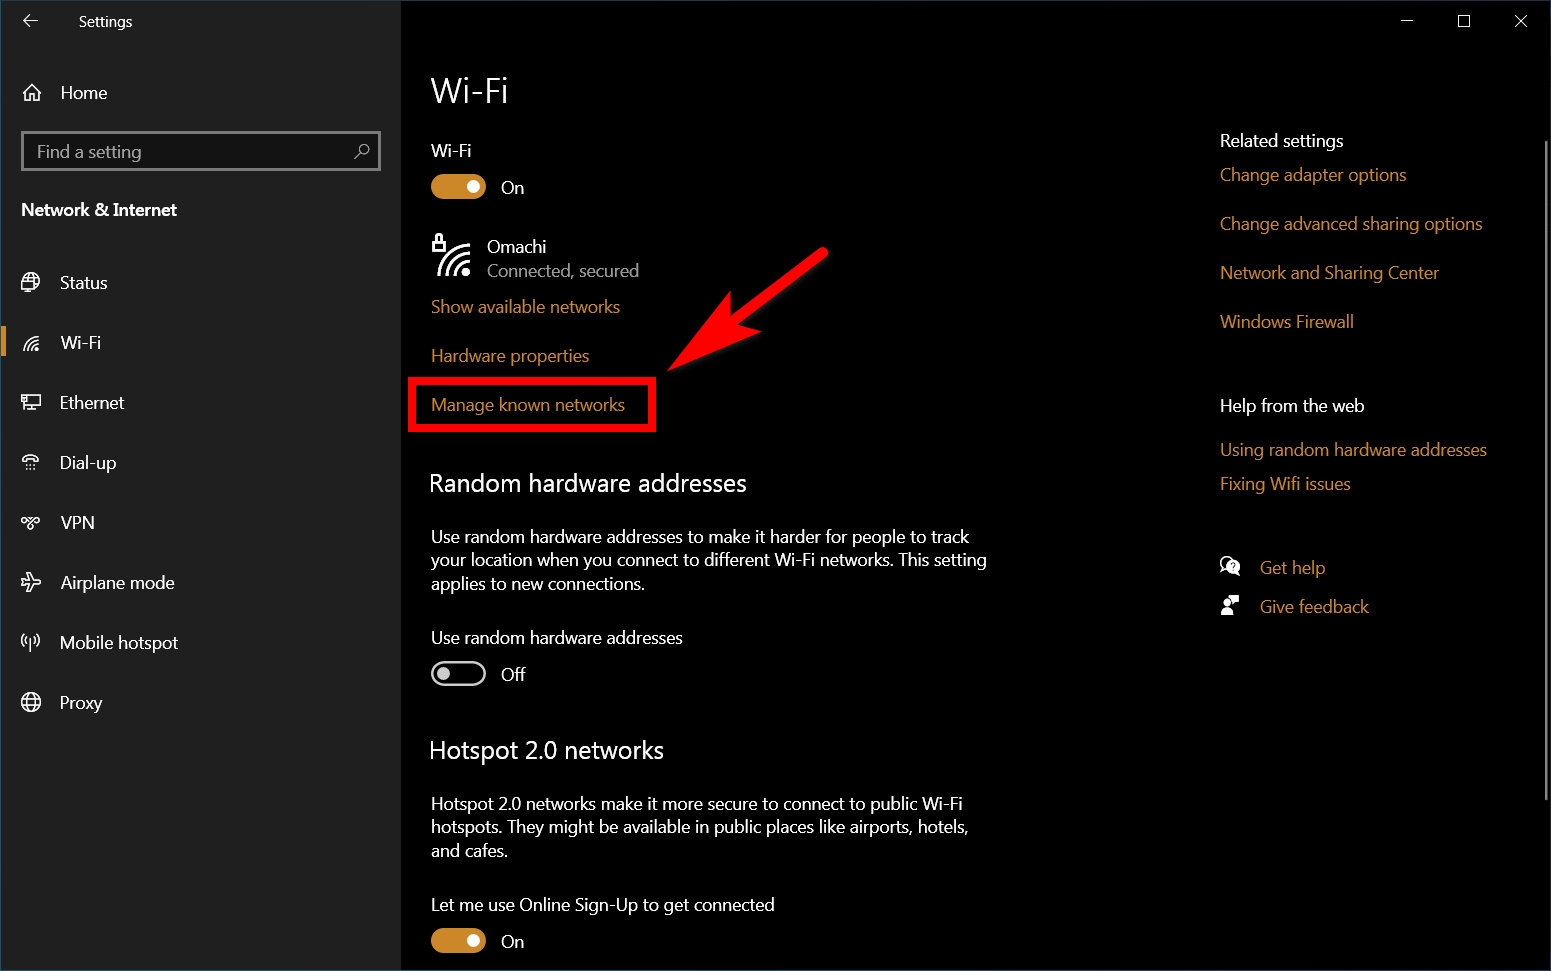1551x971 pixels.
Task: Open Manage known networks
Action: [527, 404]
